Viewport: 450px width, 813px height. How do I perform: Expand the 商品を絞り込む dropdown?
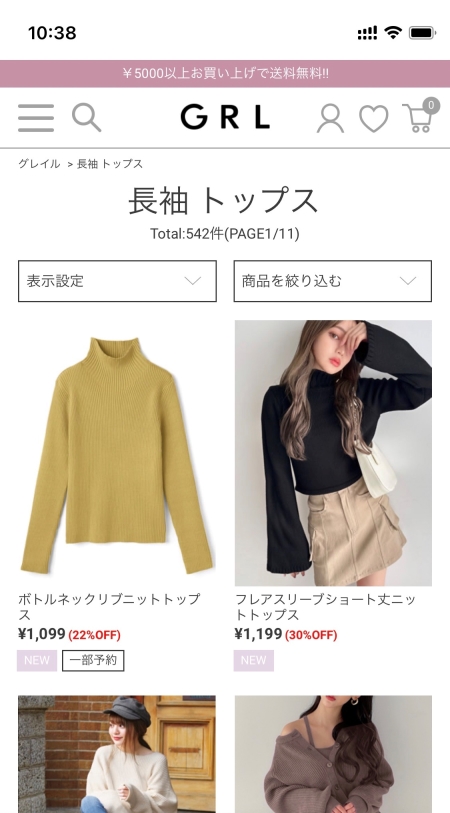pyautogui.click(x=332, y=281)
